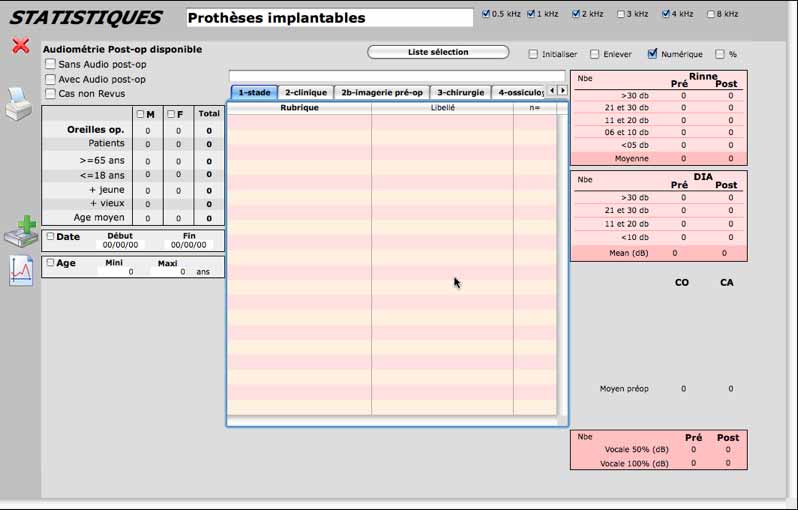The width and height of the screenshot is (798, 510).
Task: Uncheck the 4 kHz frequency
Action: pyautogui.click(x=666, y=14)
